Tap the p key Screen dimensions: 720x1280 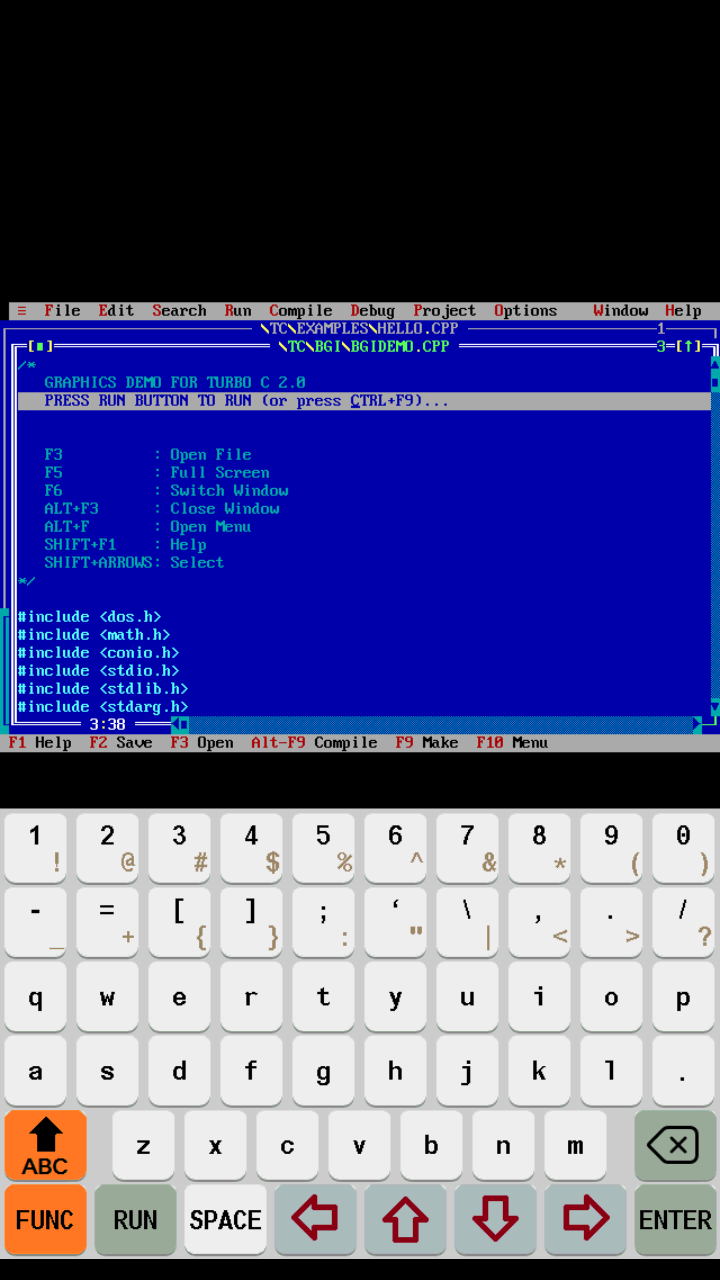pyautogui.click(x=684, y=997)
